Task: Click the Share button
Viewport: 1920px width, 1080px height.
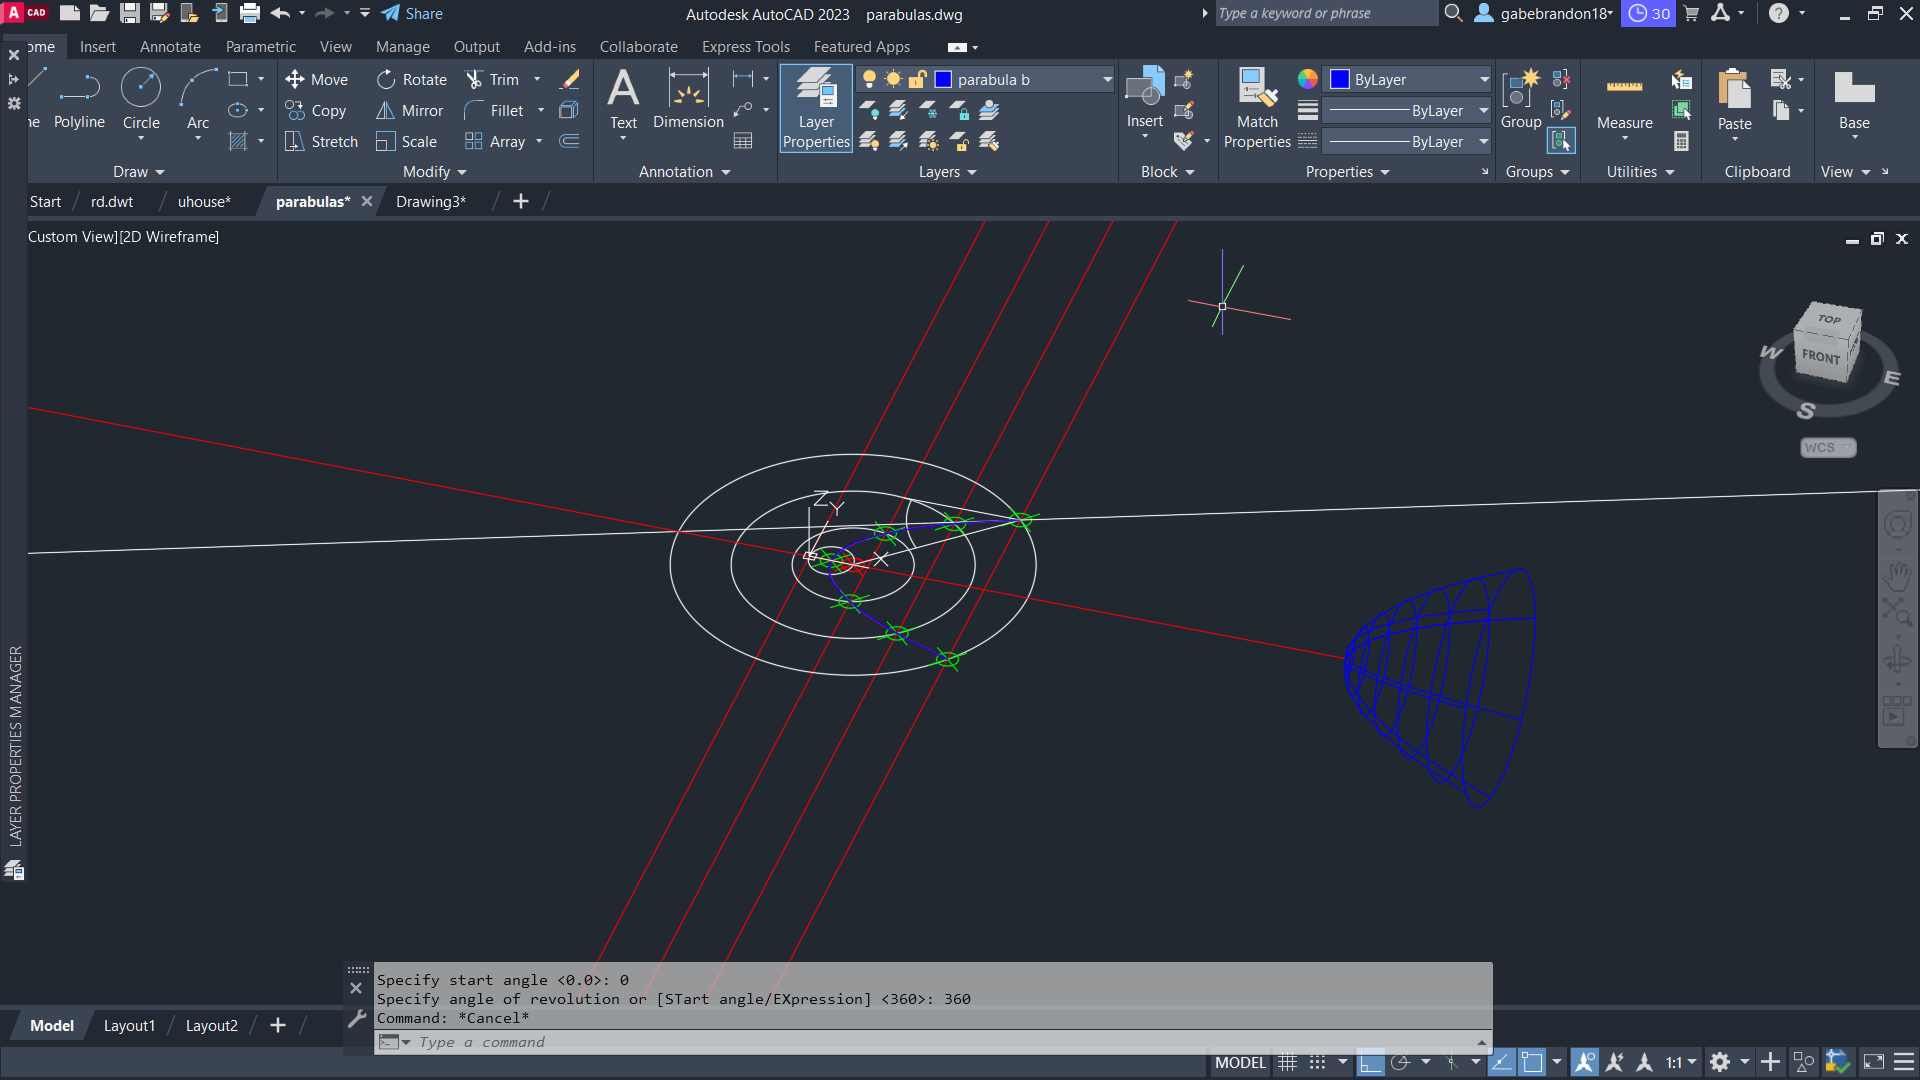Action: click(412, 14)
